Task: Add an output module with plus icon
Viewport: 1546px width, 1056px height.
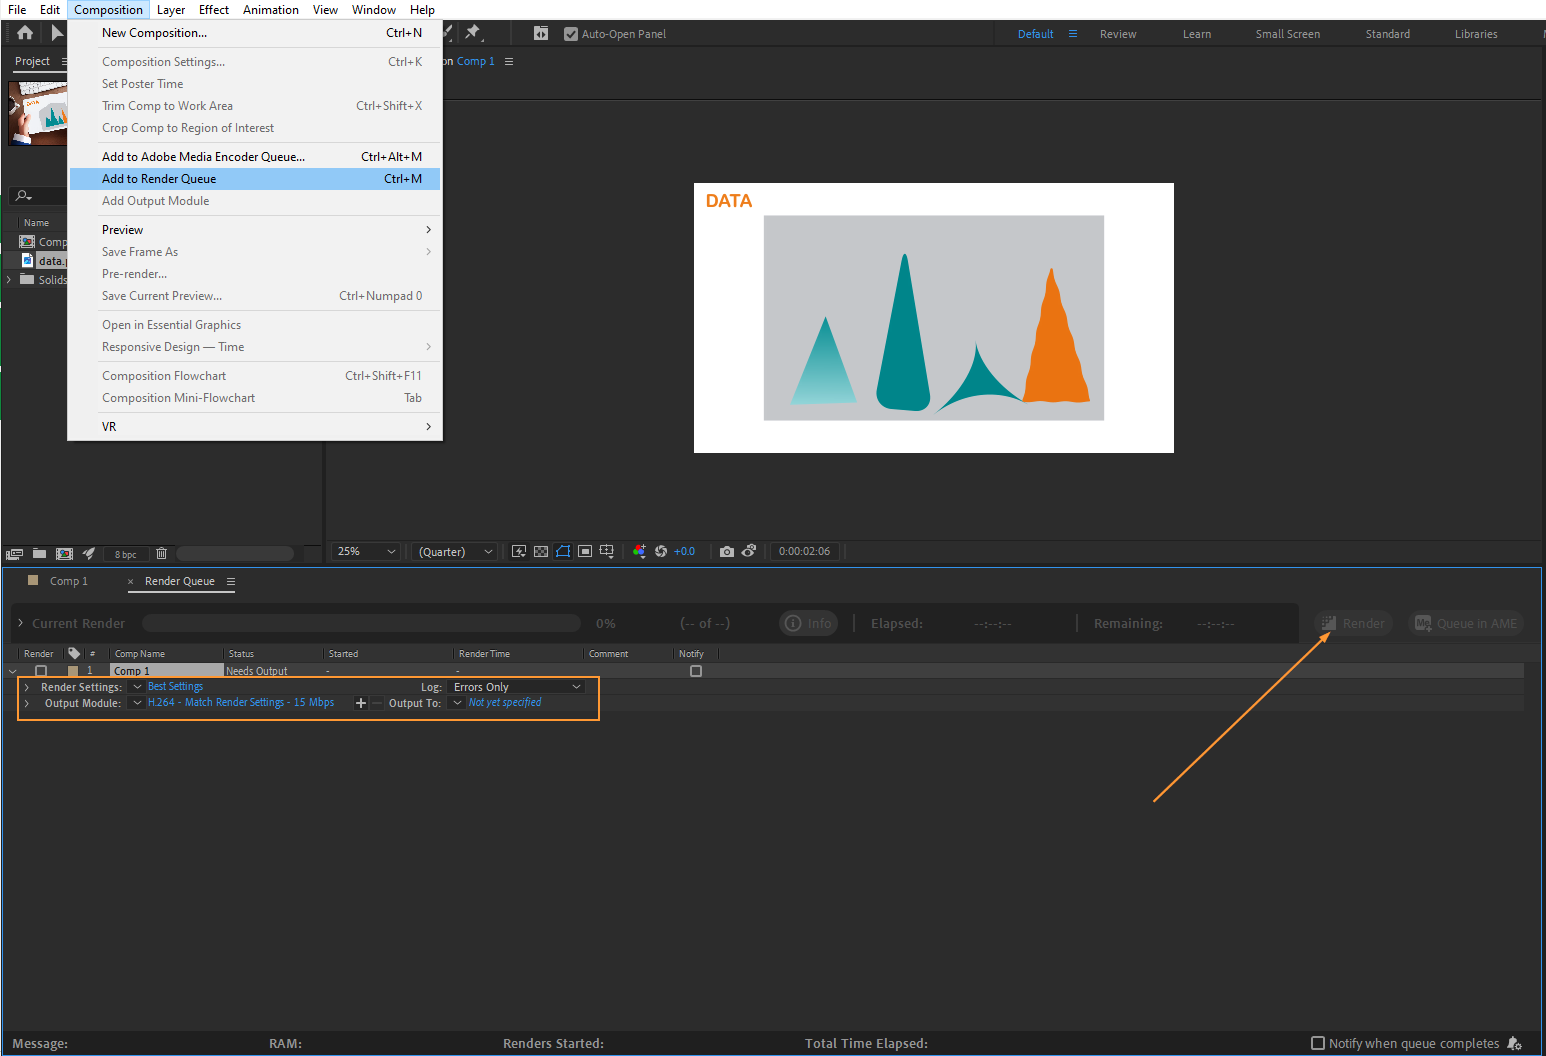Action: 361,703
